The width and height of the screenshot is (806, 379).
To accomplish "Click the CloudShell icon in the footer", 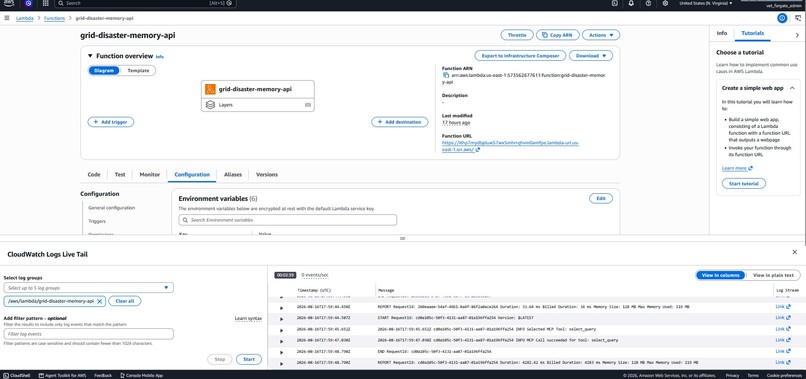I will 6,375.
